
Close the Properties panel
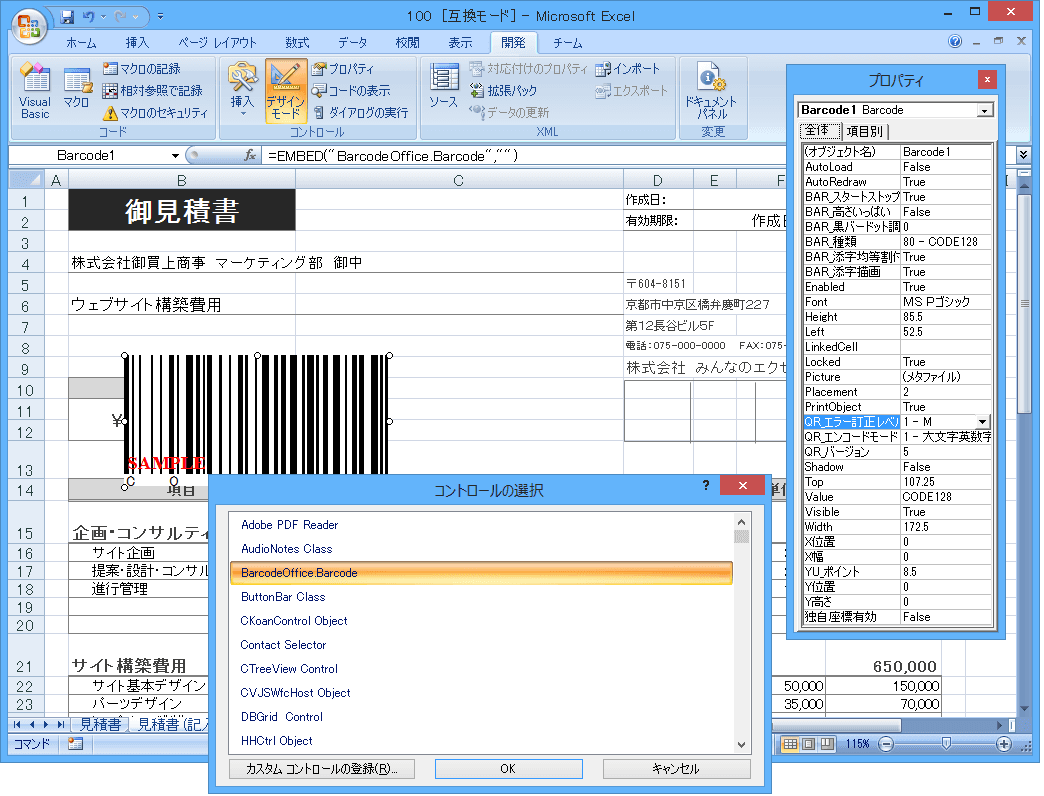[987, 80]
